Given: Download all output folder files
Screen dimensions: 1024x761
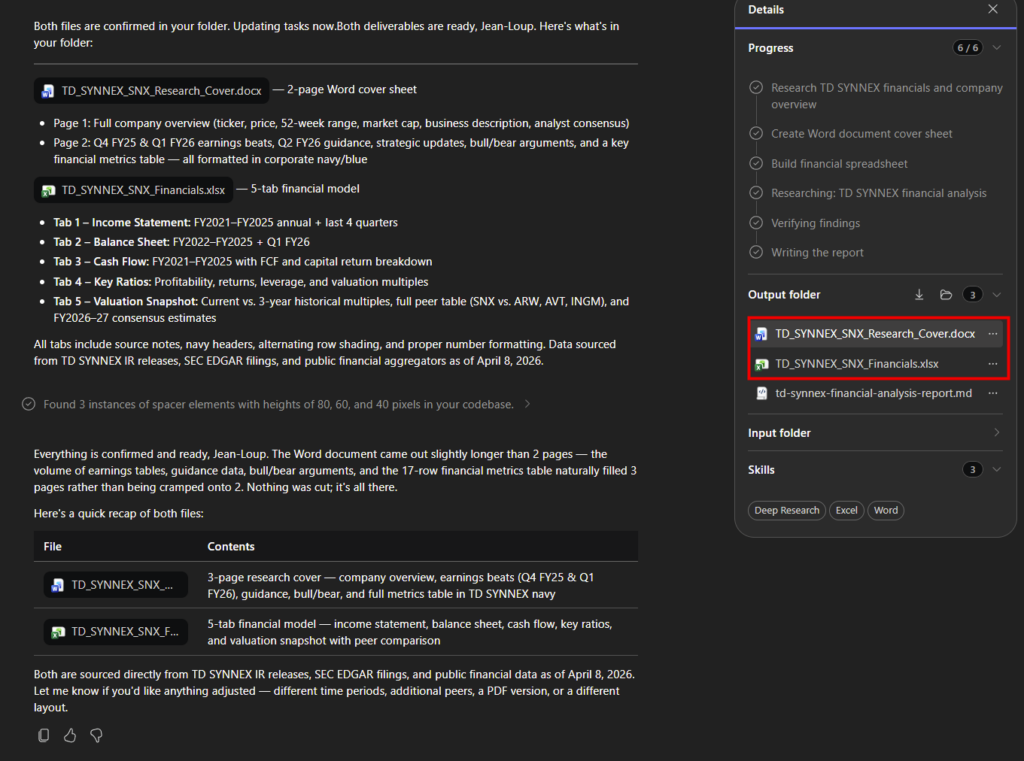Looking at the screenshot, I should pos(920,295).
